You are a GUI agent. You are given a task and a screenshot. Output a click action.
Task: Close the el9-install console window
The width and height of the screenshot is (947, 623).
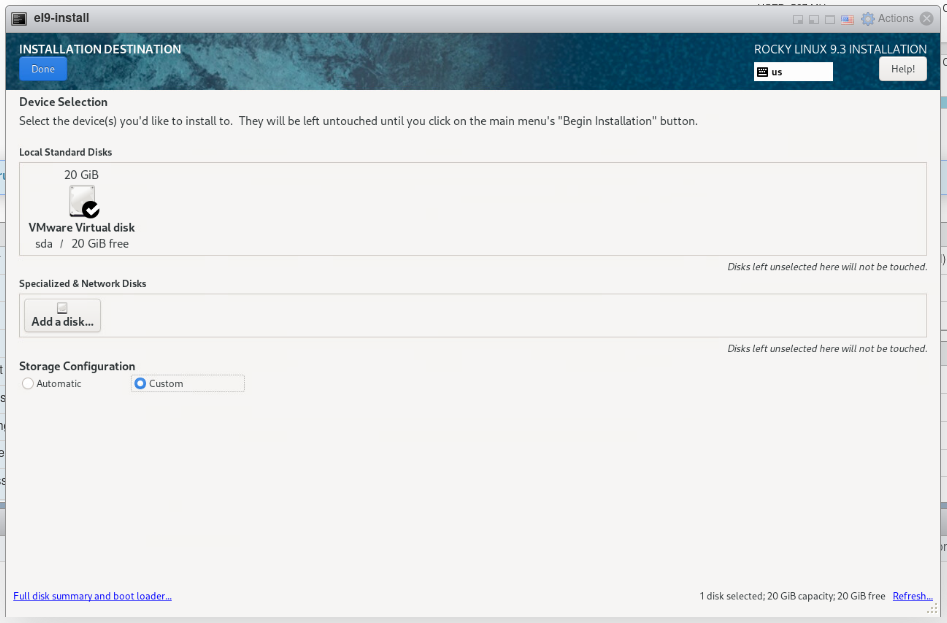pos(926,19)
